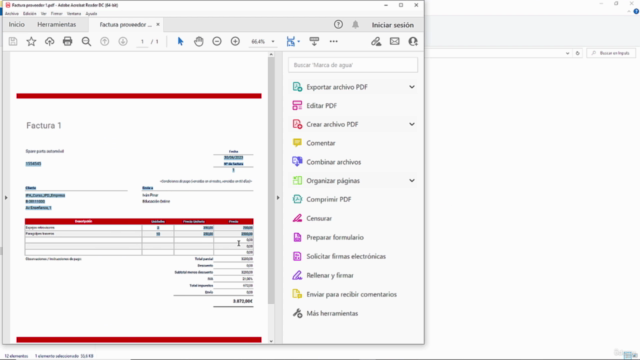Open the Ayuda menu
Image resolution: width=640 pixels, height=360 pixels.
pos(91,13)
